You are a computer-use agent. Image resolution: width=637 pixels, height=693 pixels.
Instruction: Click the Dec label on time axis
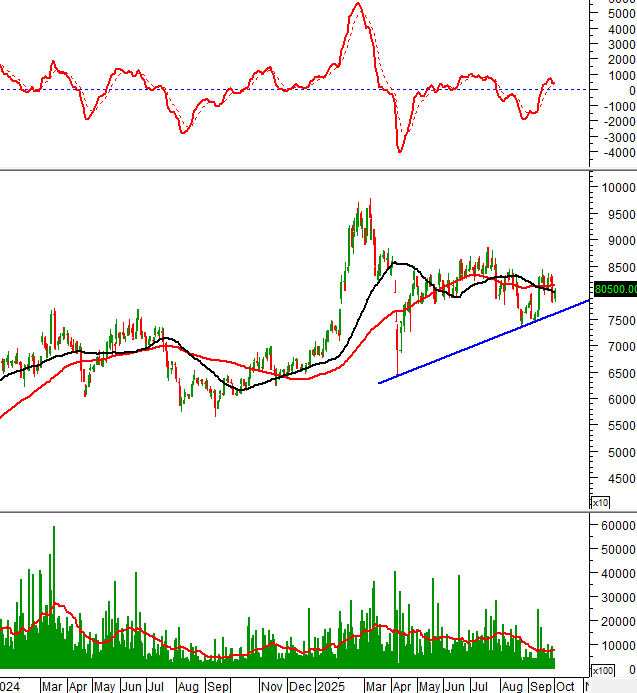299,686
